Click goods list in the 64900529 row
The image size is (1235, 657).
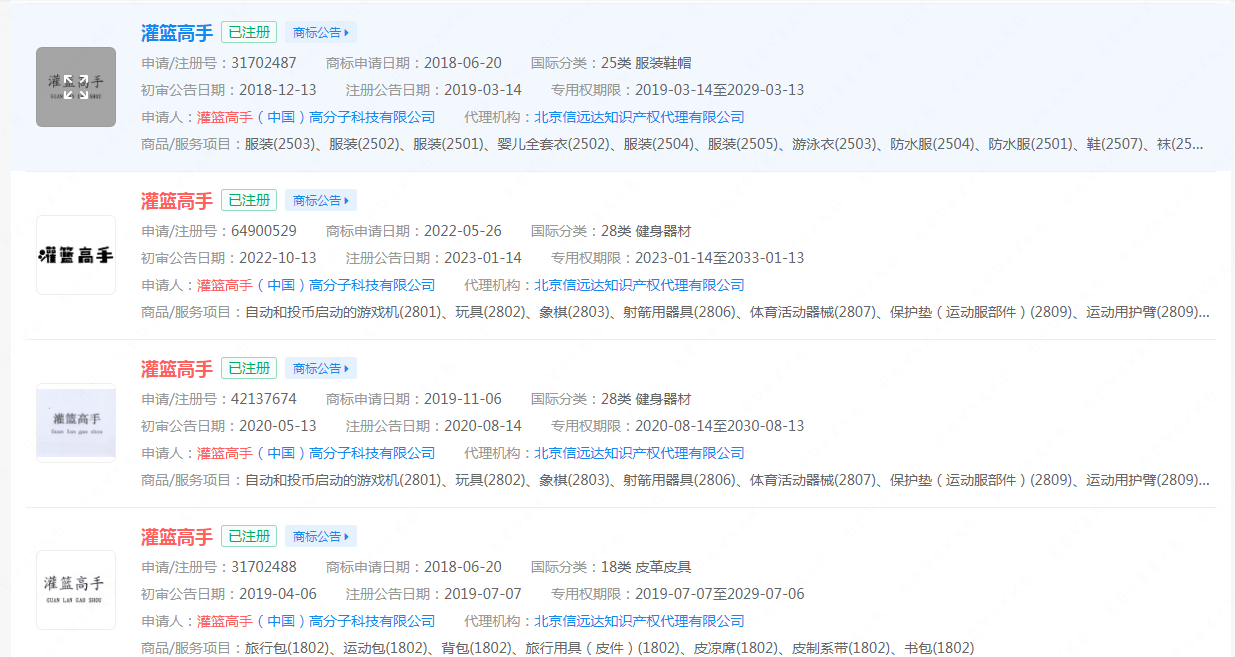coord(727,312)
